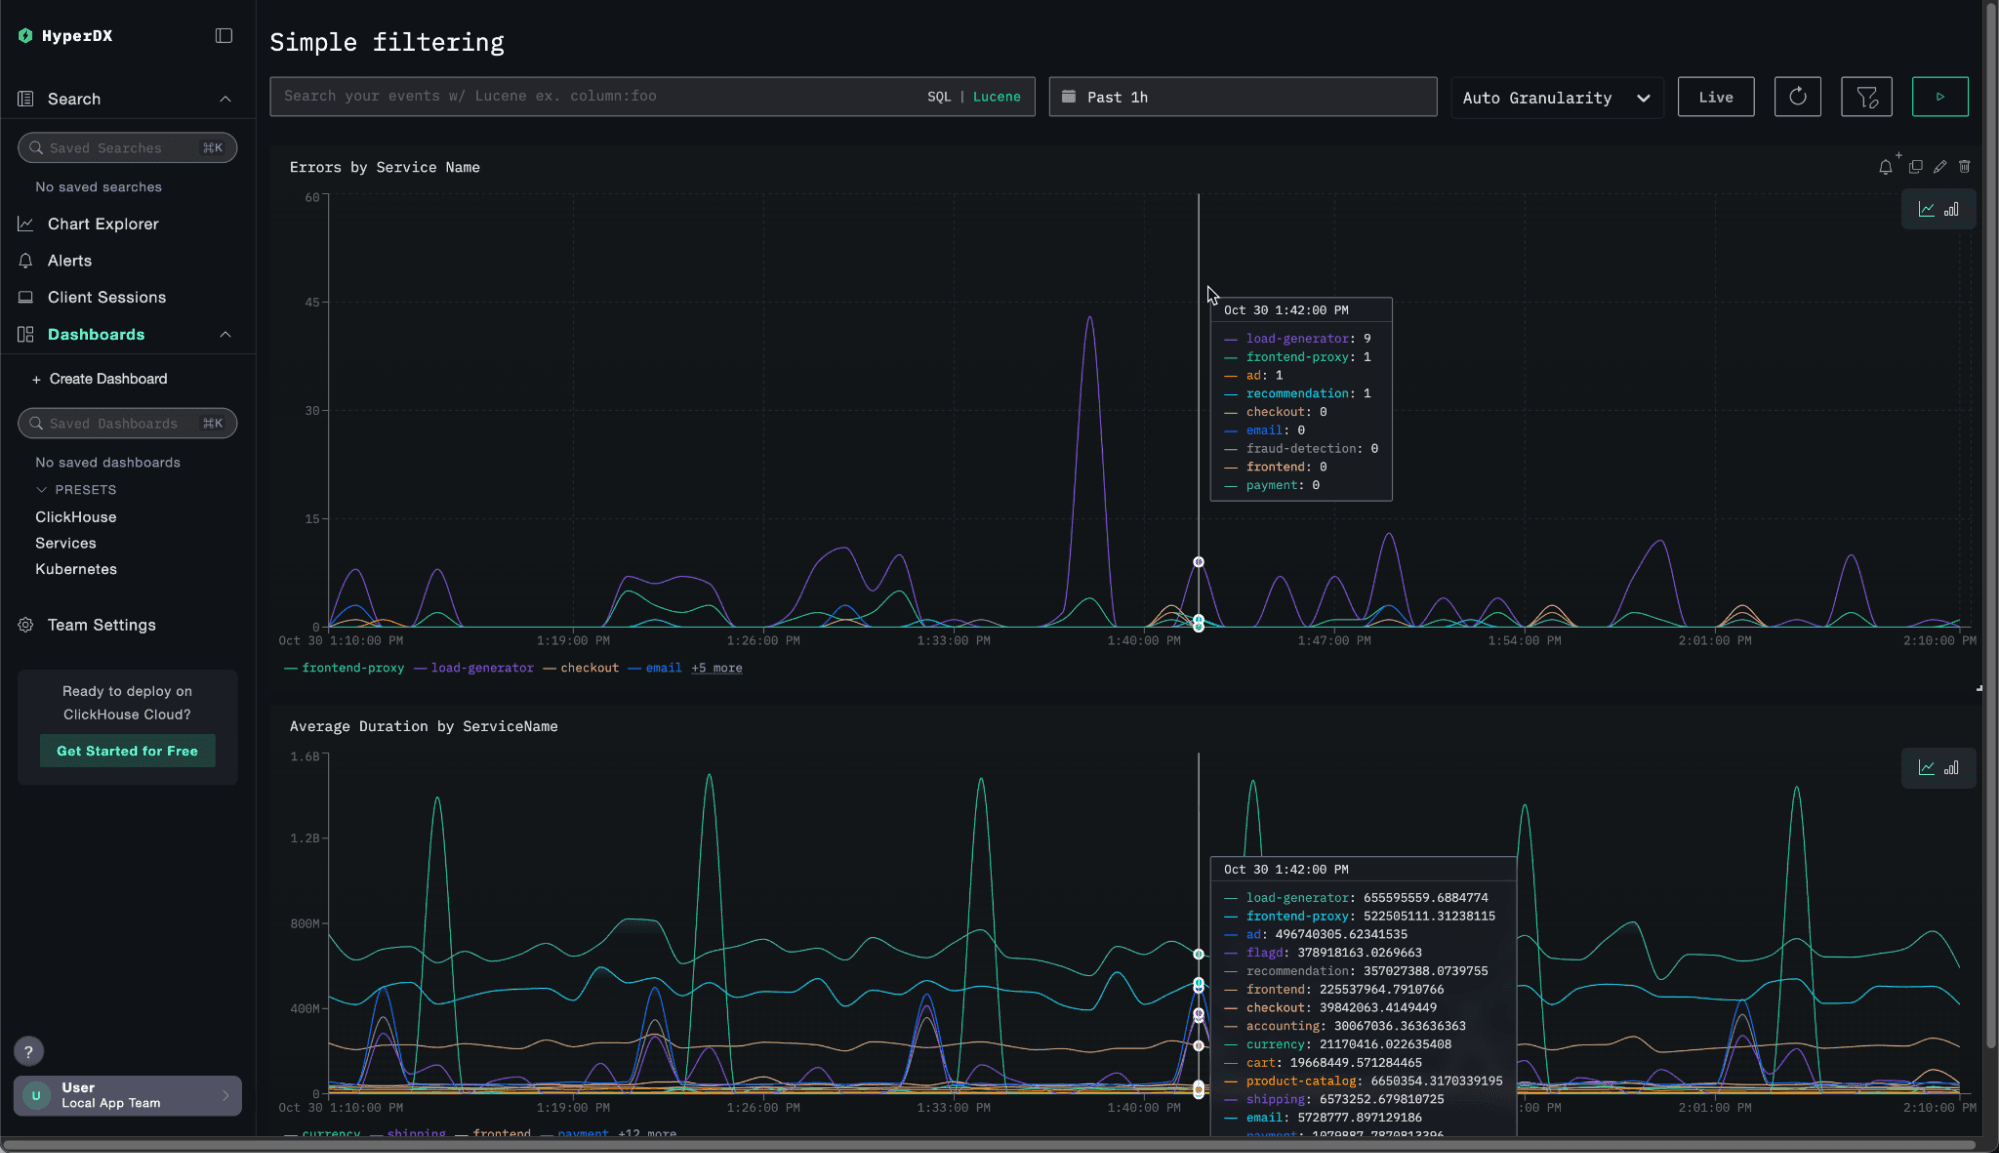This screenshot has width=1999, height=1153.
Task: Enable Live mode
Action: click(1716, 96)
